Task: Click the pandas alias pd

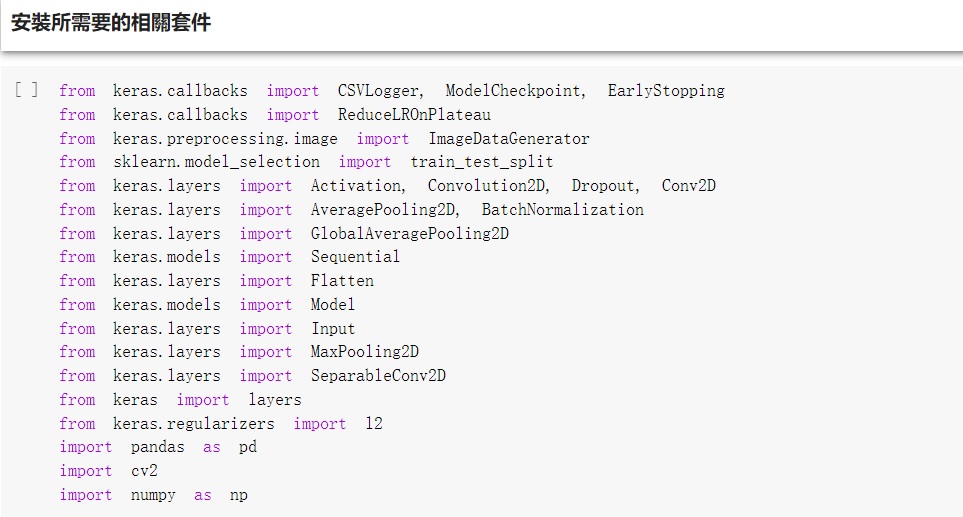Action: pos(248,447)
